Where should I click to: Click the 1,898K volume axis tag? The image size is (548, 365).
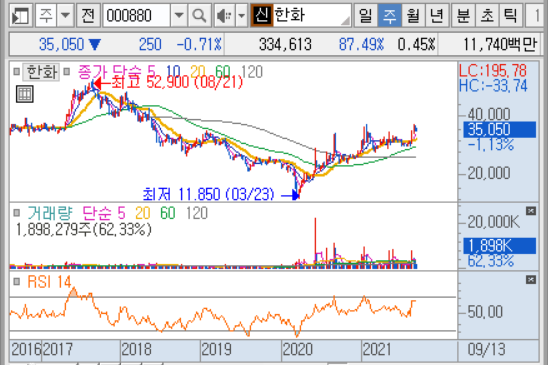click(x=499, y=246)
